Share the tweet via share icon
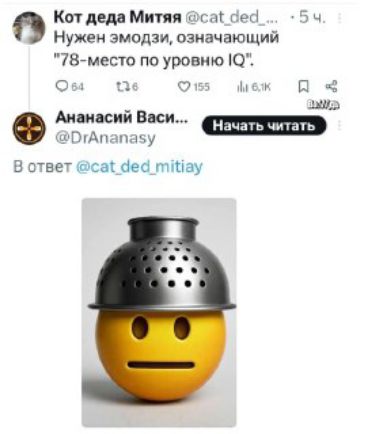368x434 pixels. (x=332, y=87)
